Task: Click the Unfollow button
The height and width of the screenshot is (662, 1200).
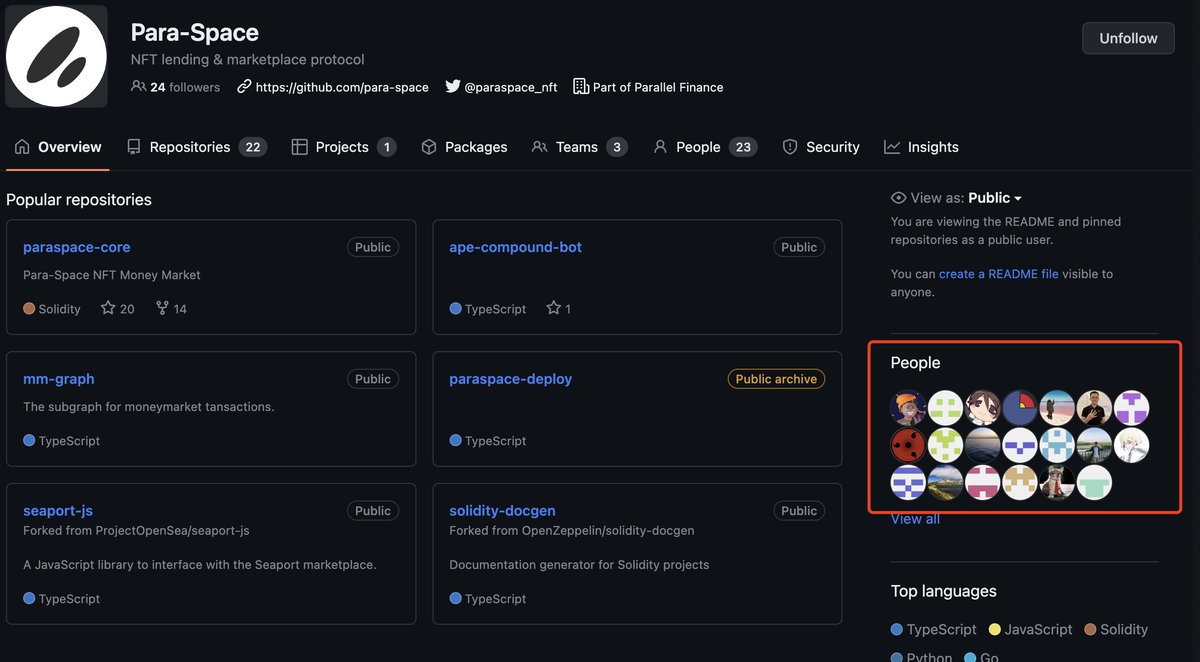Action: [x=1128, y=38]
